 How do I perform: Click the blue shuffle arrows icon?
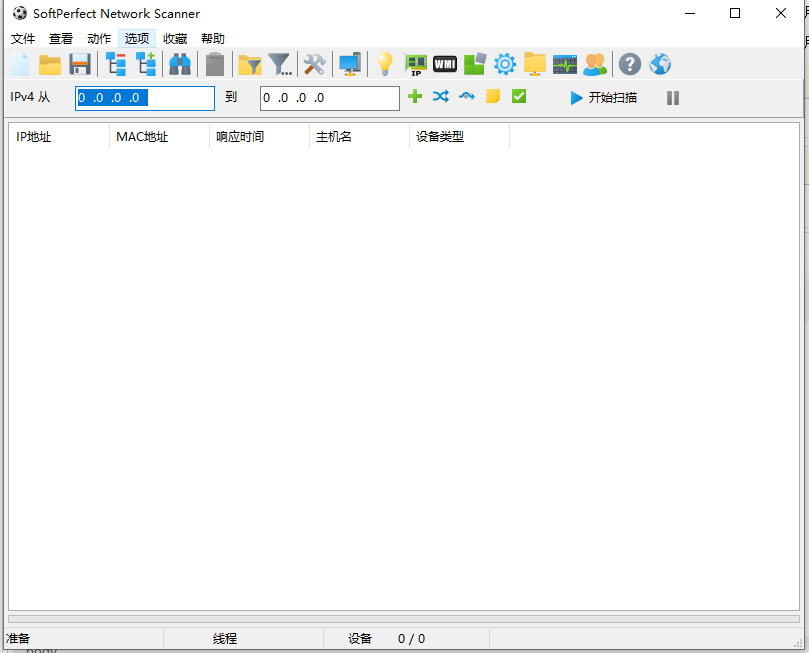[441, 96]
